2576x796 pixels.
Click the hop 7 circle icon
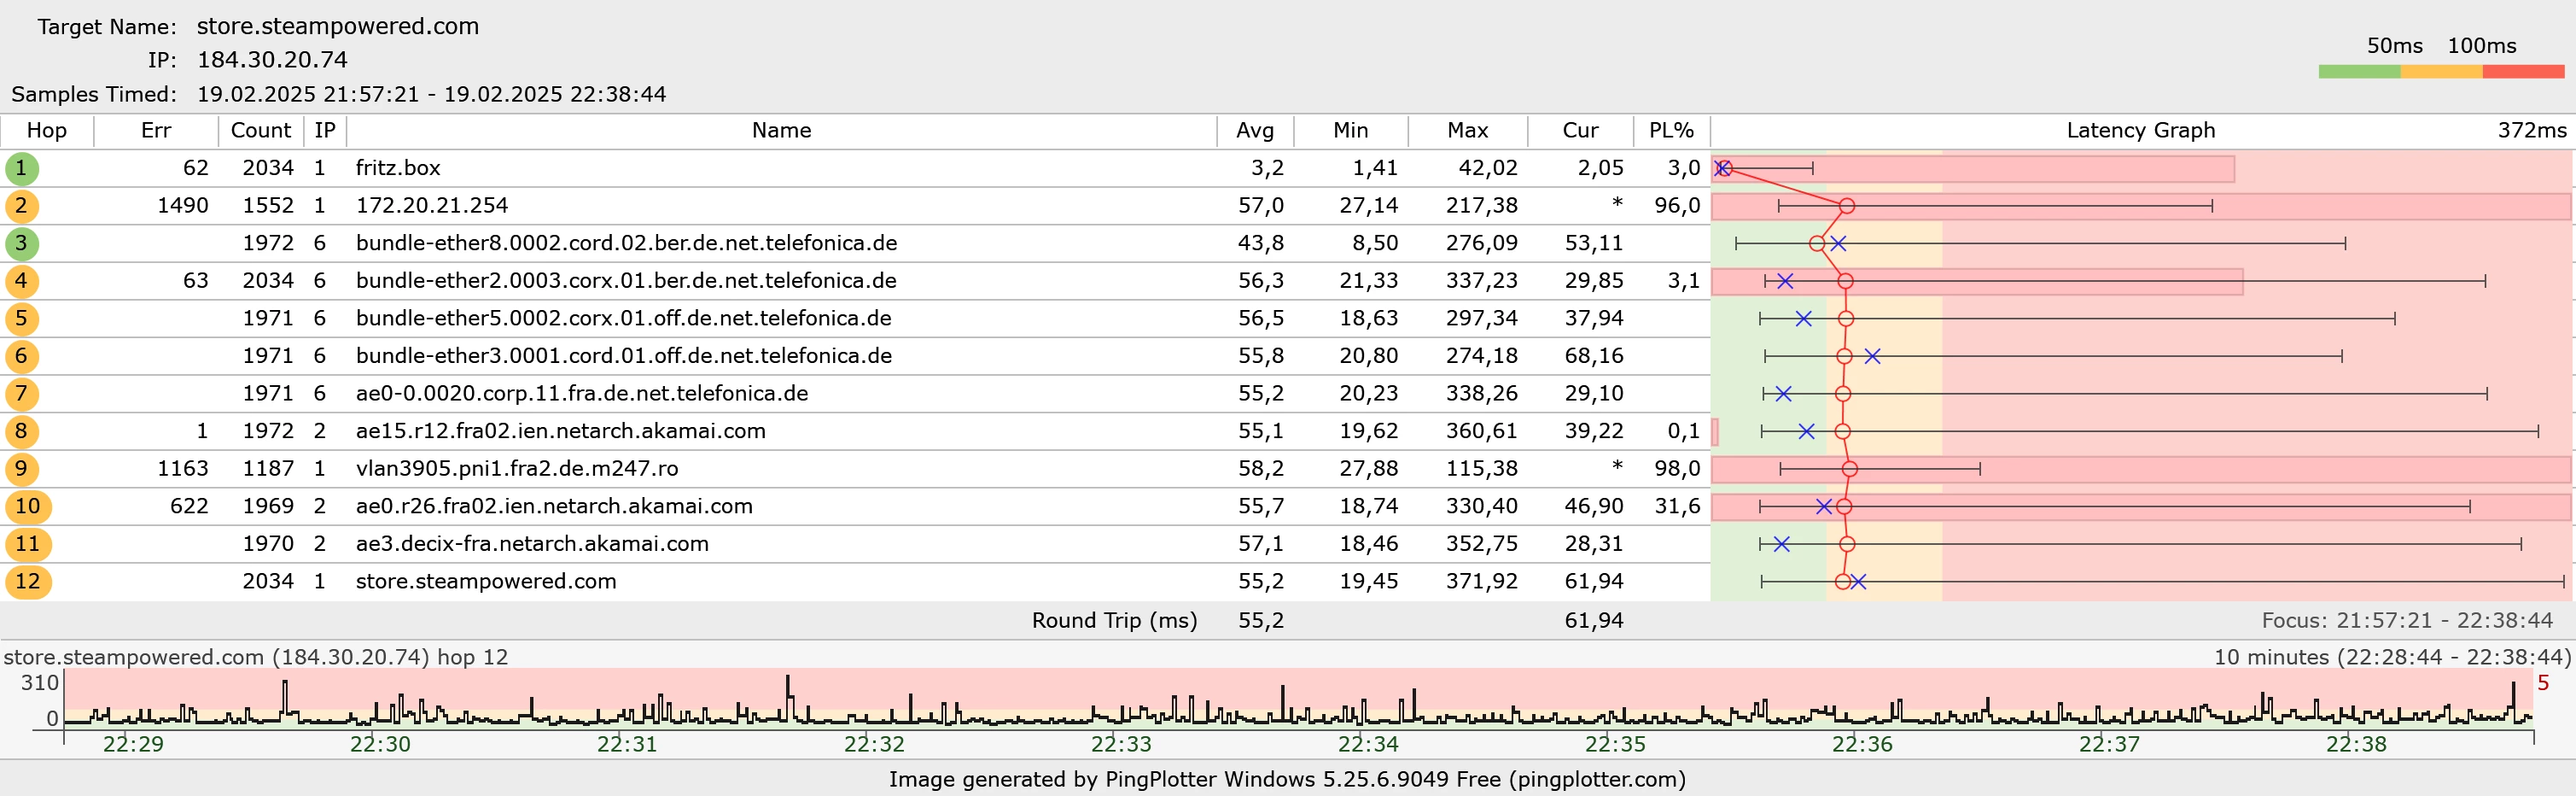(21, 393)
